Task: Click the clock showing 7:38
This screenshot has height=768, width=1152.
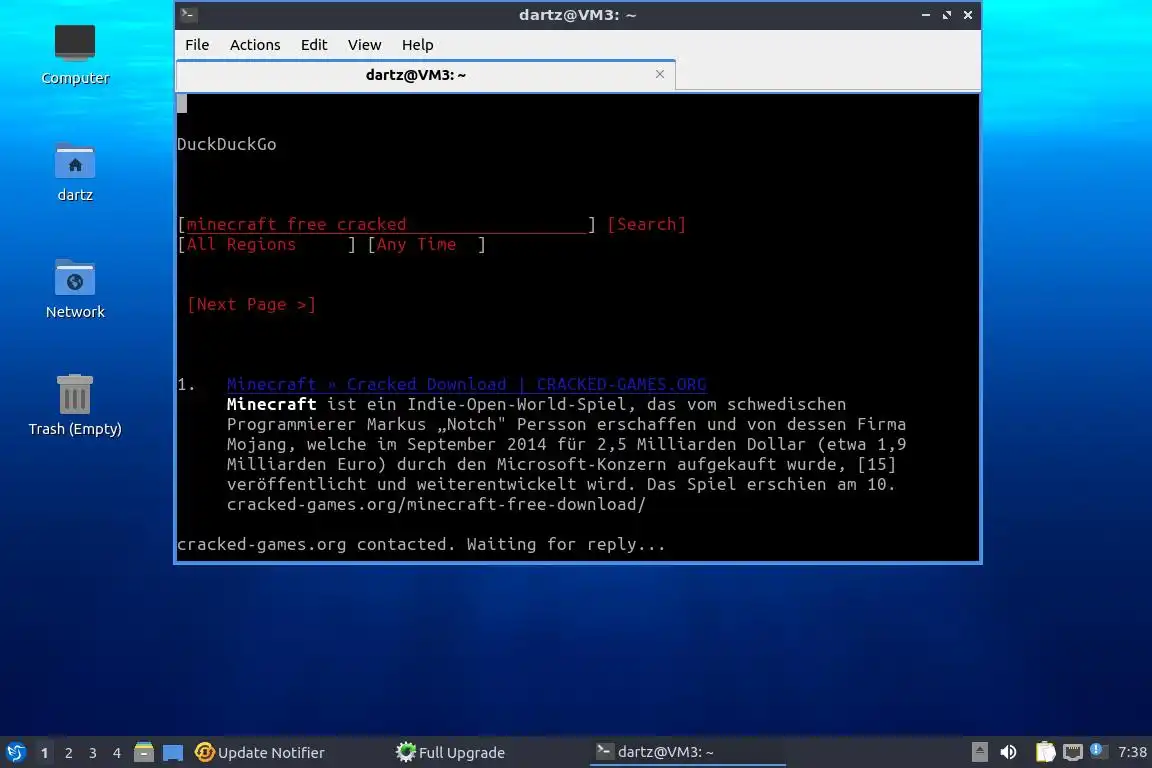Action: (1132, 752)
